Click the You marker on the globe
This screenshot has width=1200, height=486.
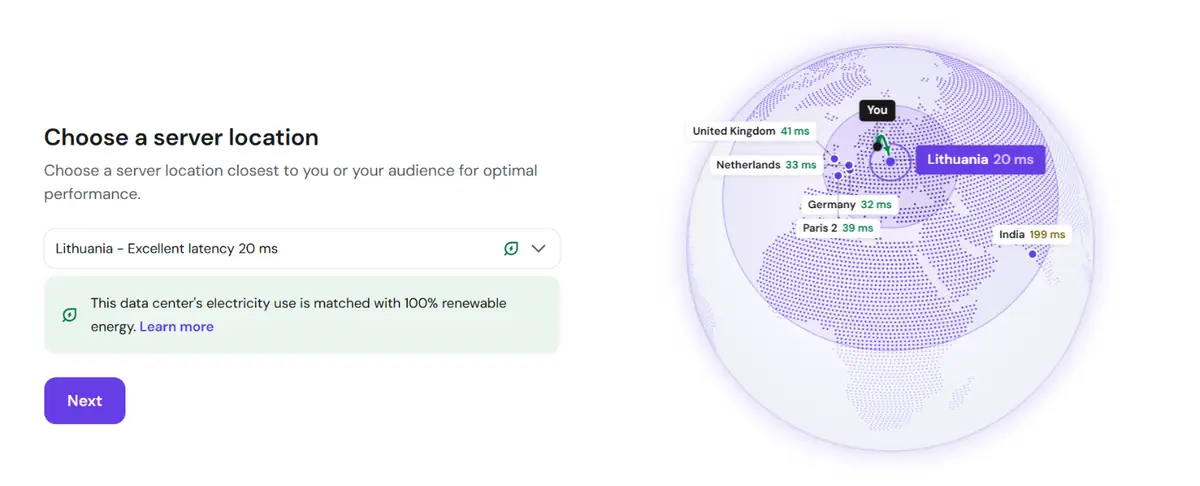pyautogui.click(x=877, y=111)
